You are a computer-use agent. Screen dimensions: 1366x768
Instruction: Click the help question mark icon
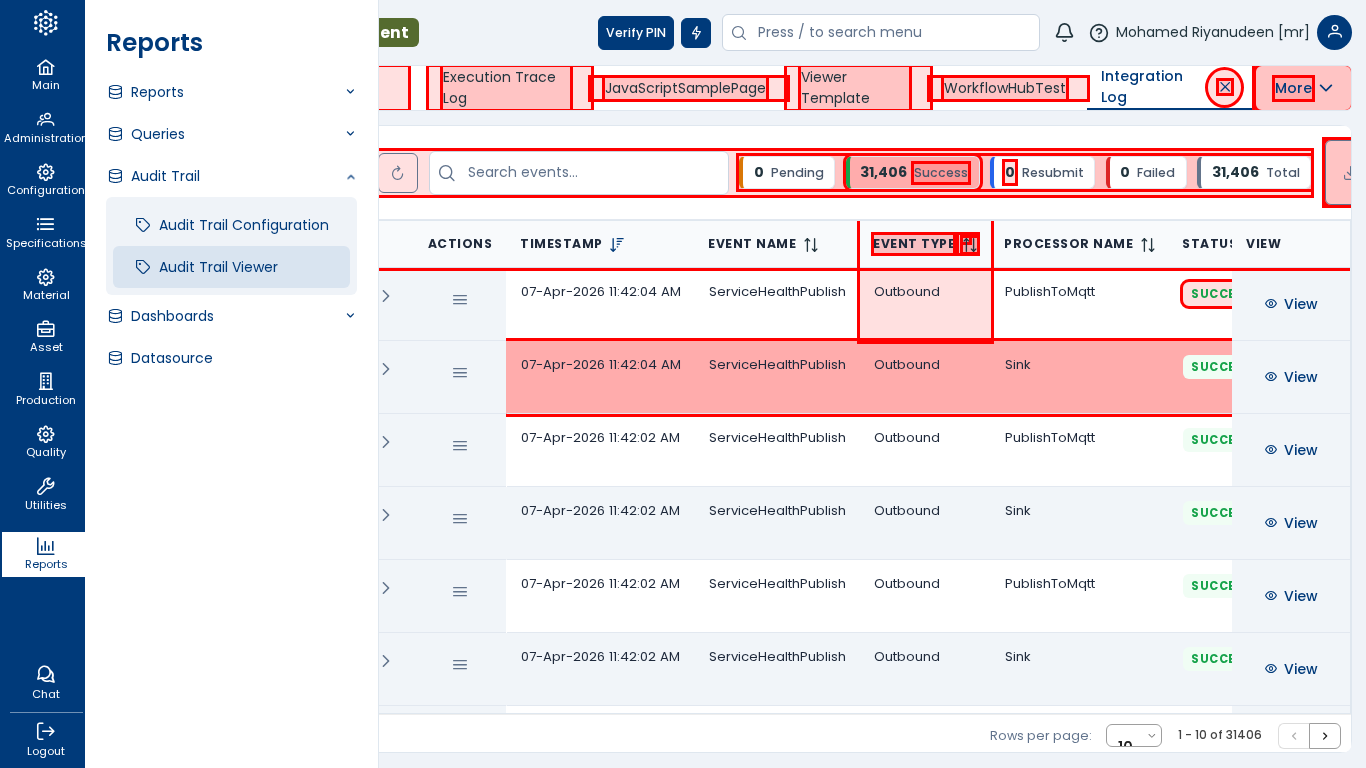click(x=1098, y=33)
